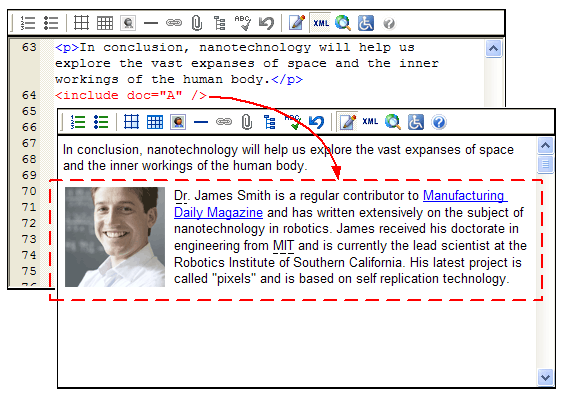Run accessibility check in front editor toolbar
Viewport: 562px width, 397px height.
(416, 122)
